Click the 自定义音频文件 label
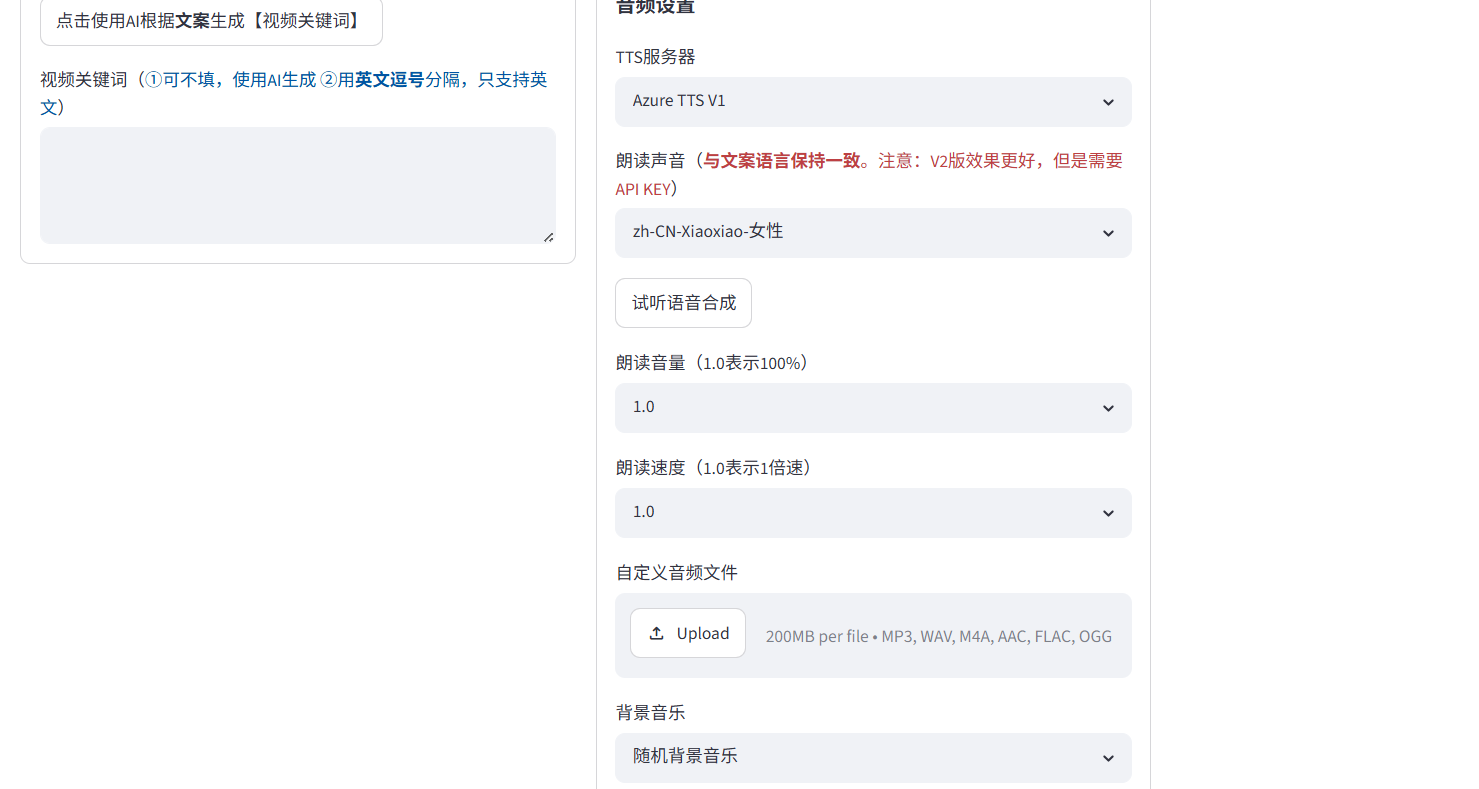Image resolution: width=1479 pixels, height=789 pixels. [x=677, y=572]
